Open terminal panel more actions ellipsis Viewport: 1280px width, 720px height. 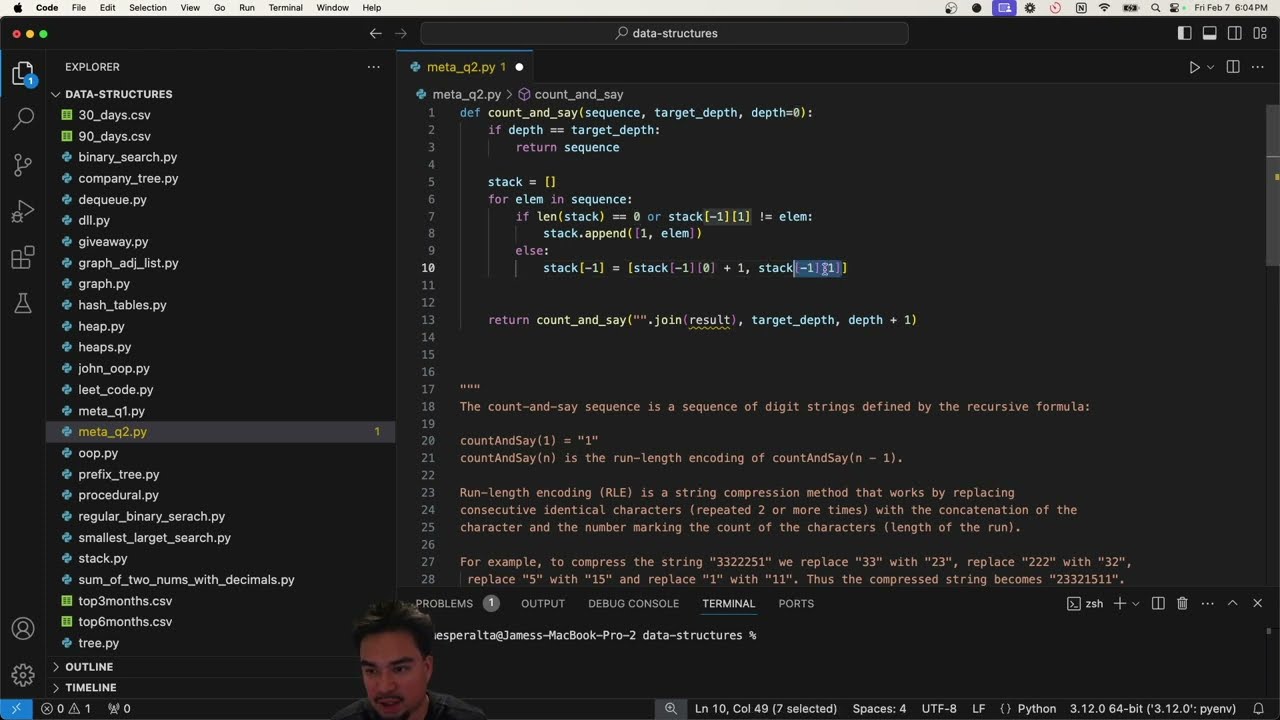click(1206, 603)
